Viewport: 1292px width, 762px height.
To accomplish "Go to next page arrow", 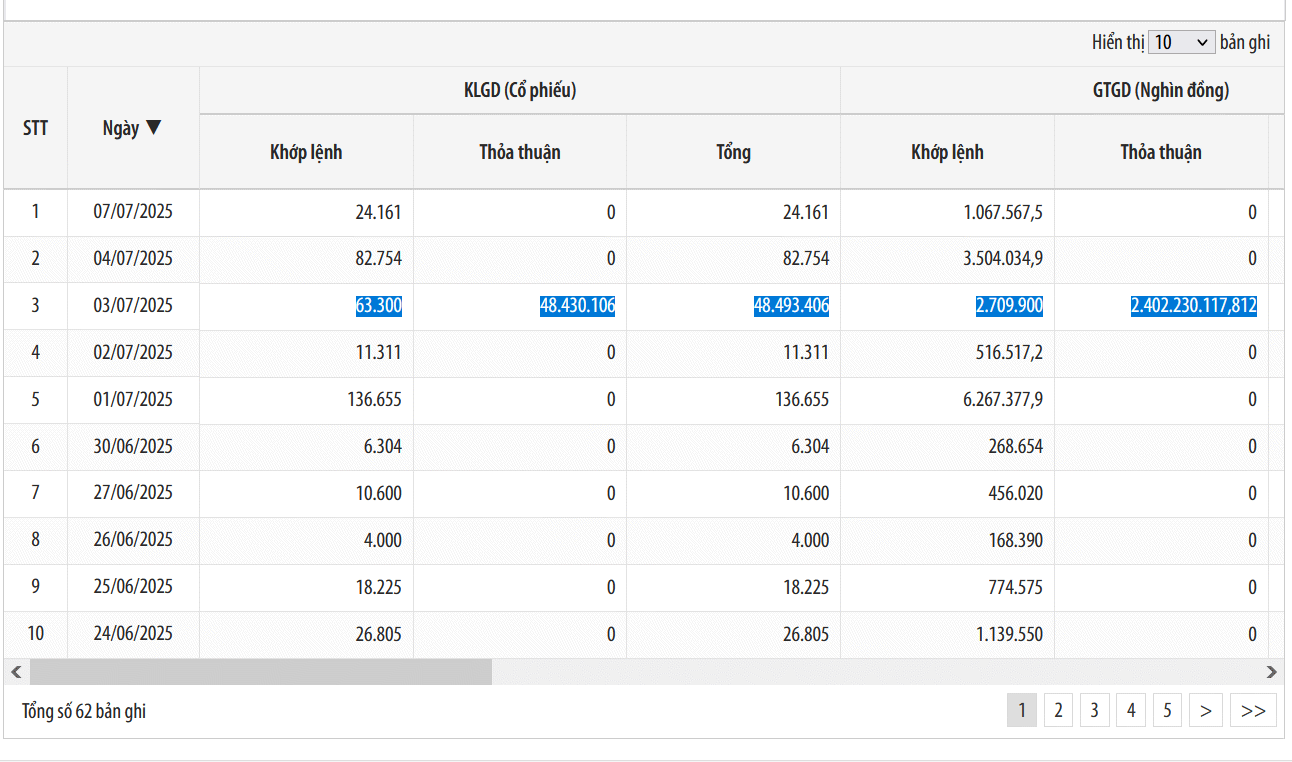I will tap(1206, 711).
